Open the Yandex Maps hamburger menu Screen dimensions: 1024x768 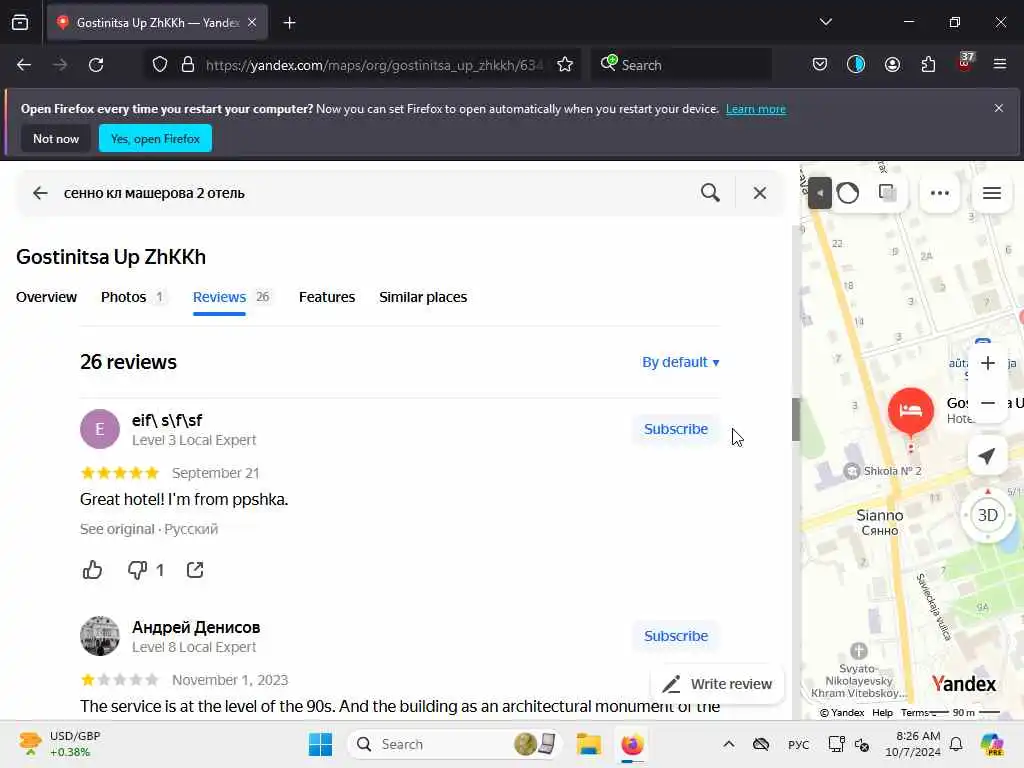[991, 193]
